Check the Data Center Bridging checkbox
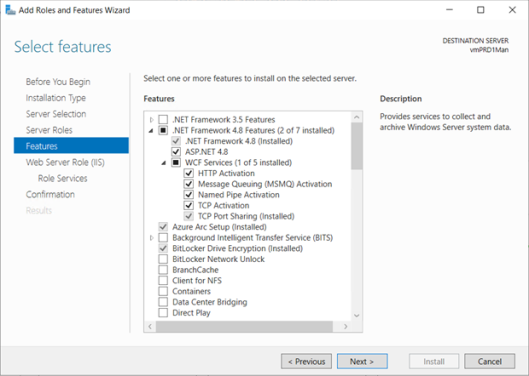This screenshot has height=376, width=529. click(x=163, y=302)
